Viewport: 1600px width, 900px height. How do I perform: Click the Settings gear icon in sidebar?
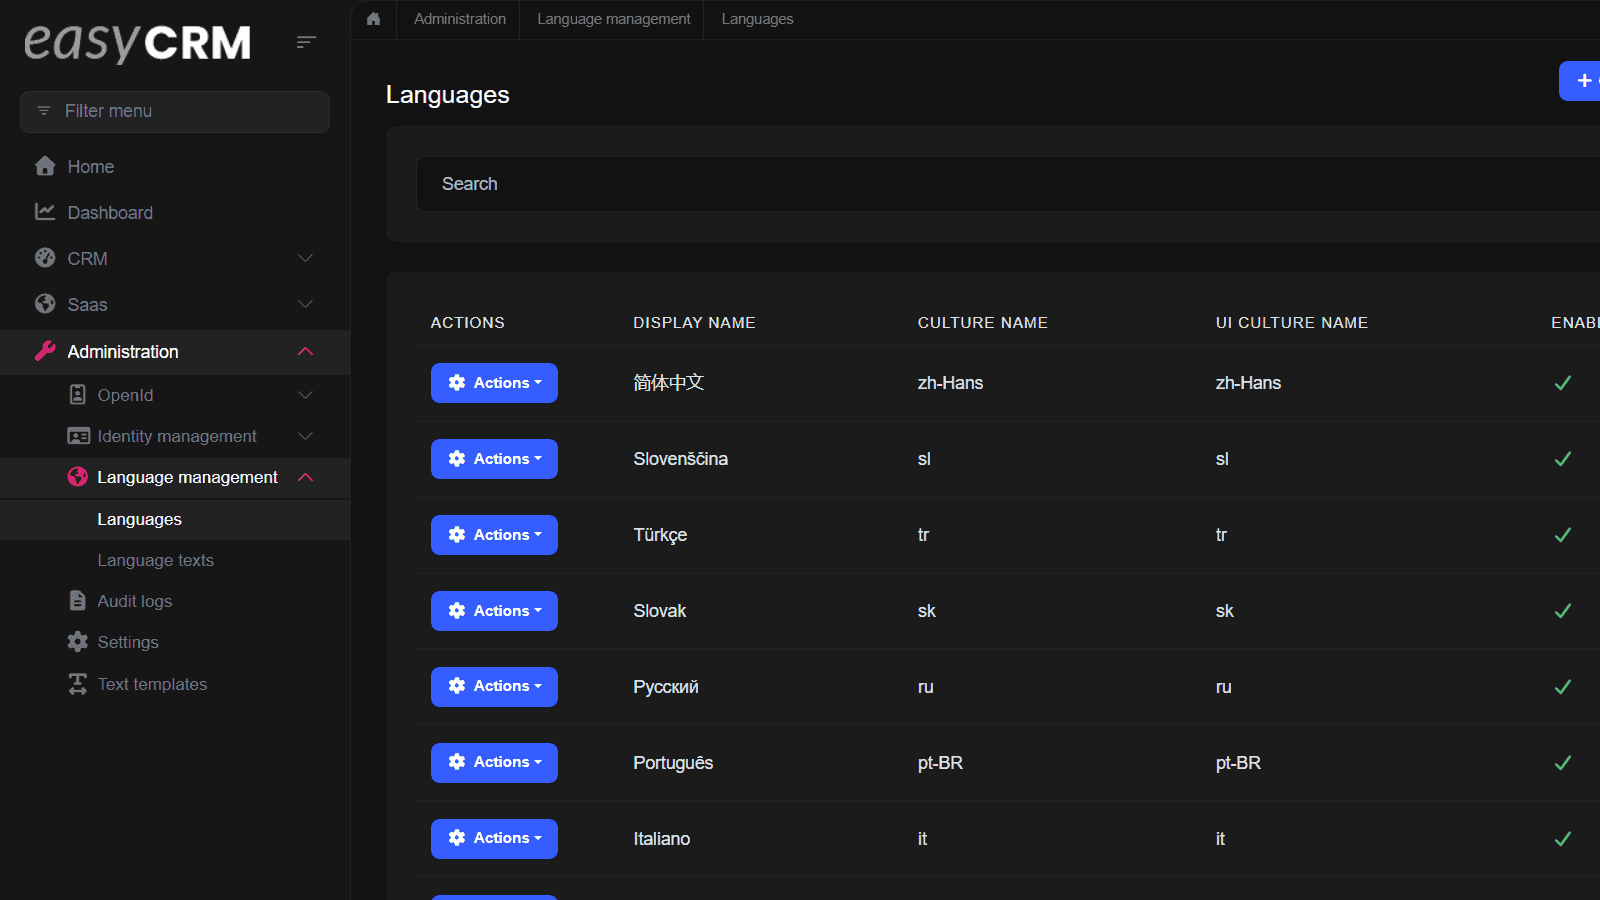tap(78, 642)
